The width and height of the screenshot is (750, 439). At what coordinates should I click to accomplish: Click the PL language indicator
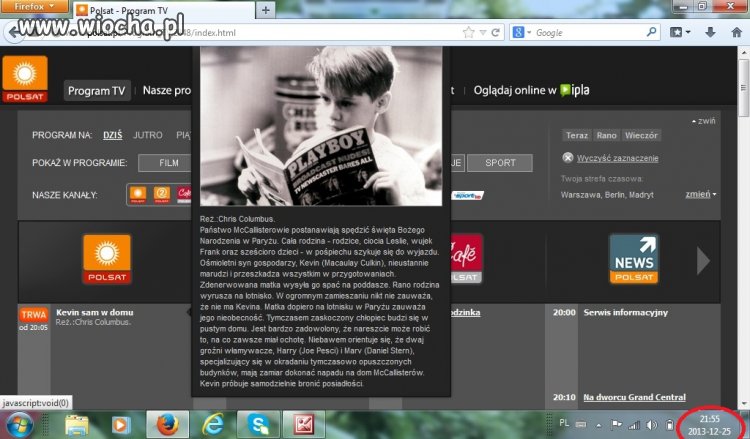(564, 423)
